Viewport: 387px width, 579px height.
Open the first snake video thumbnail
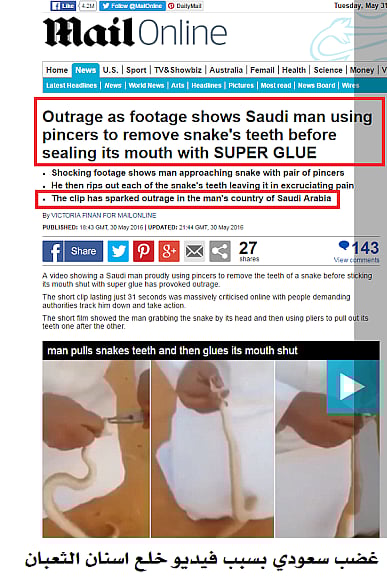(x=96, y=449)
